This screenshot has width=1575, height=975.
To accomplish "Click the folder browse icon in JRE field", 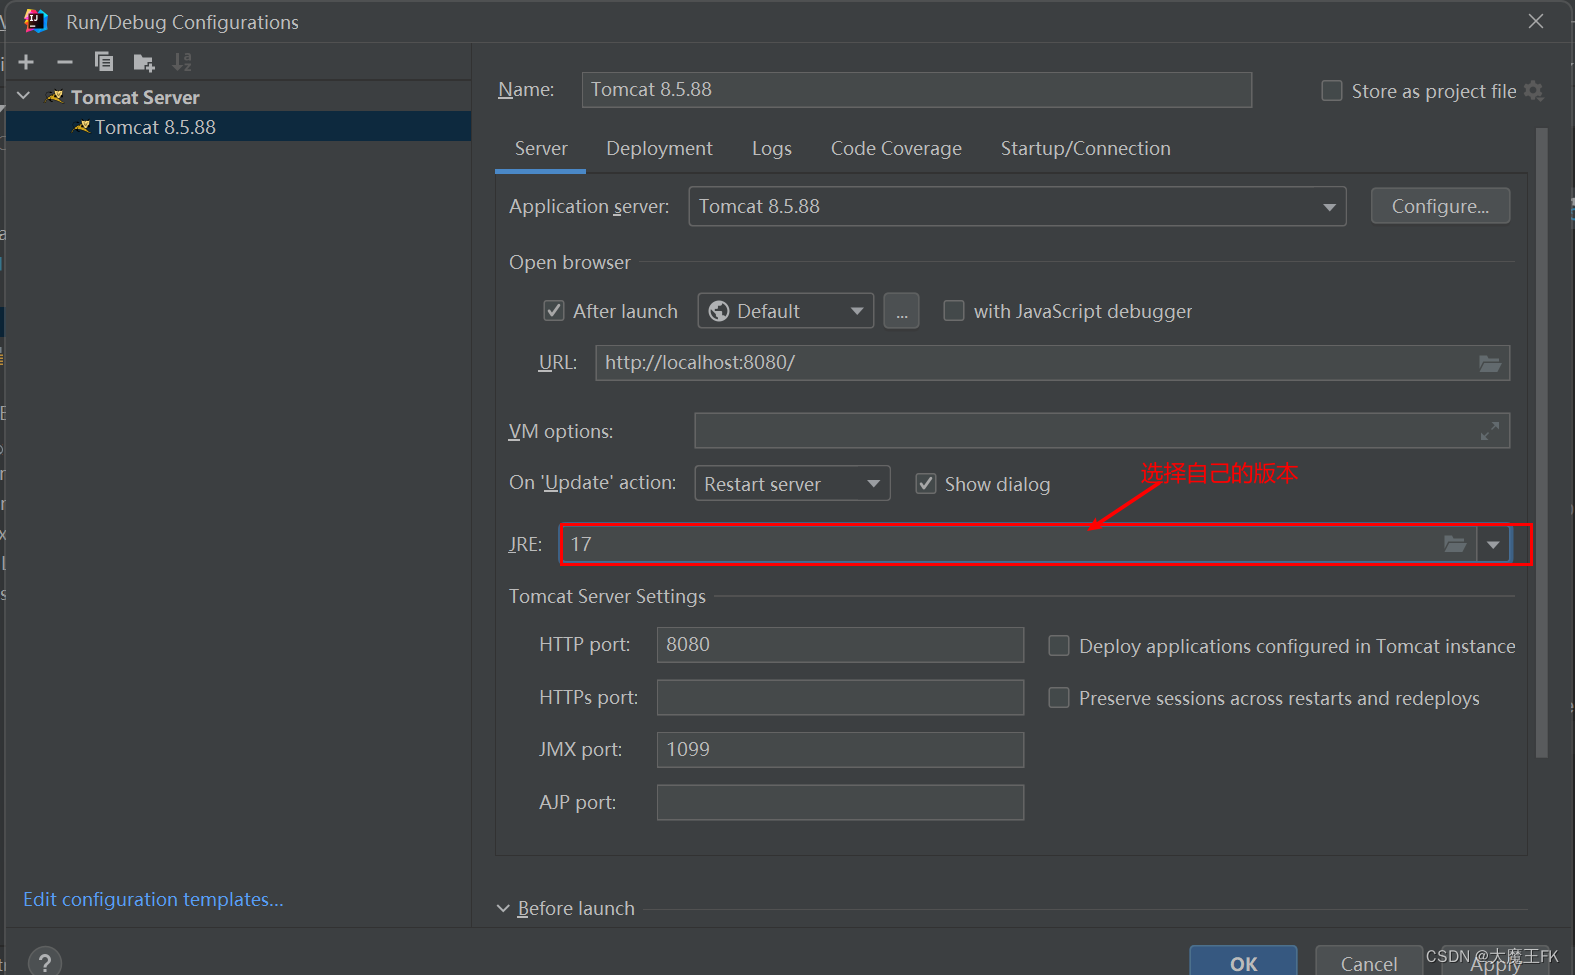I will (x=1455, y=544).
